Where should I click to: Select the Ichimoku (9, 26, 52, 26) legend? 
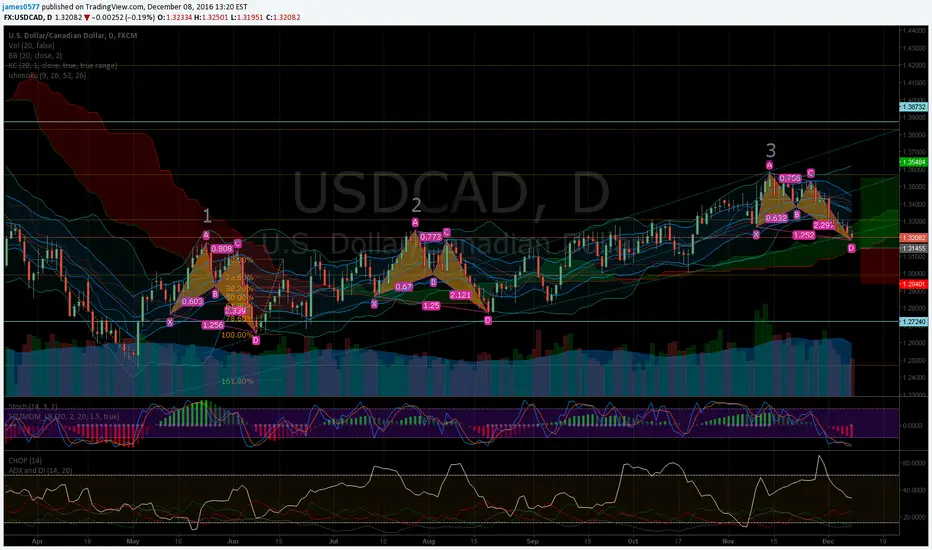pyautogui.click(x=47, y=76)
